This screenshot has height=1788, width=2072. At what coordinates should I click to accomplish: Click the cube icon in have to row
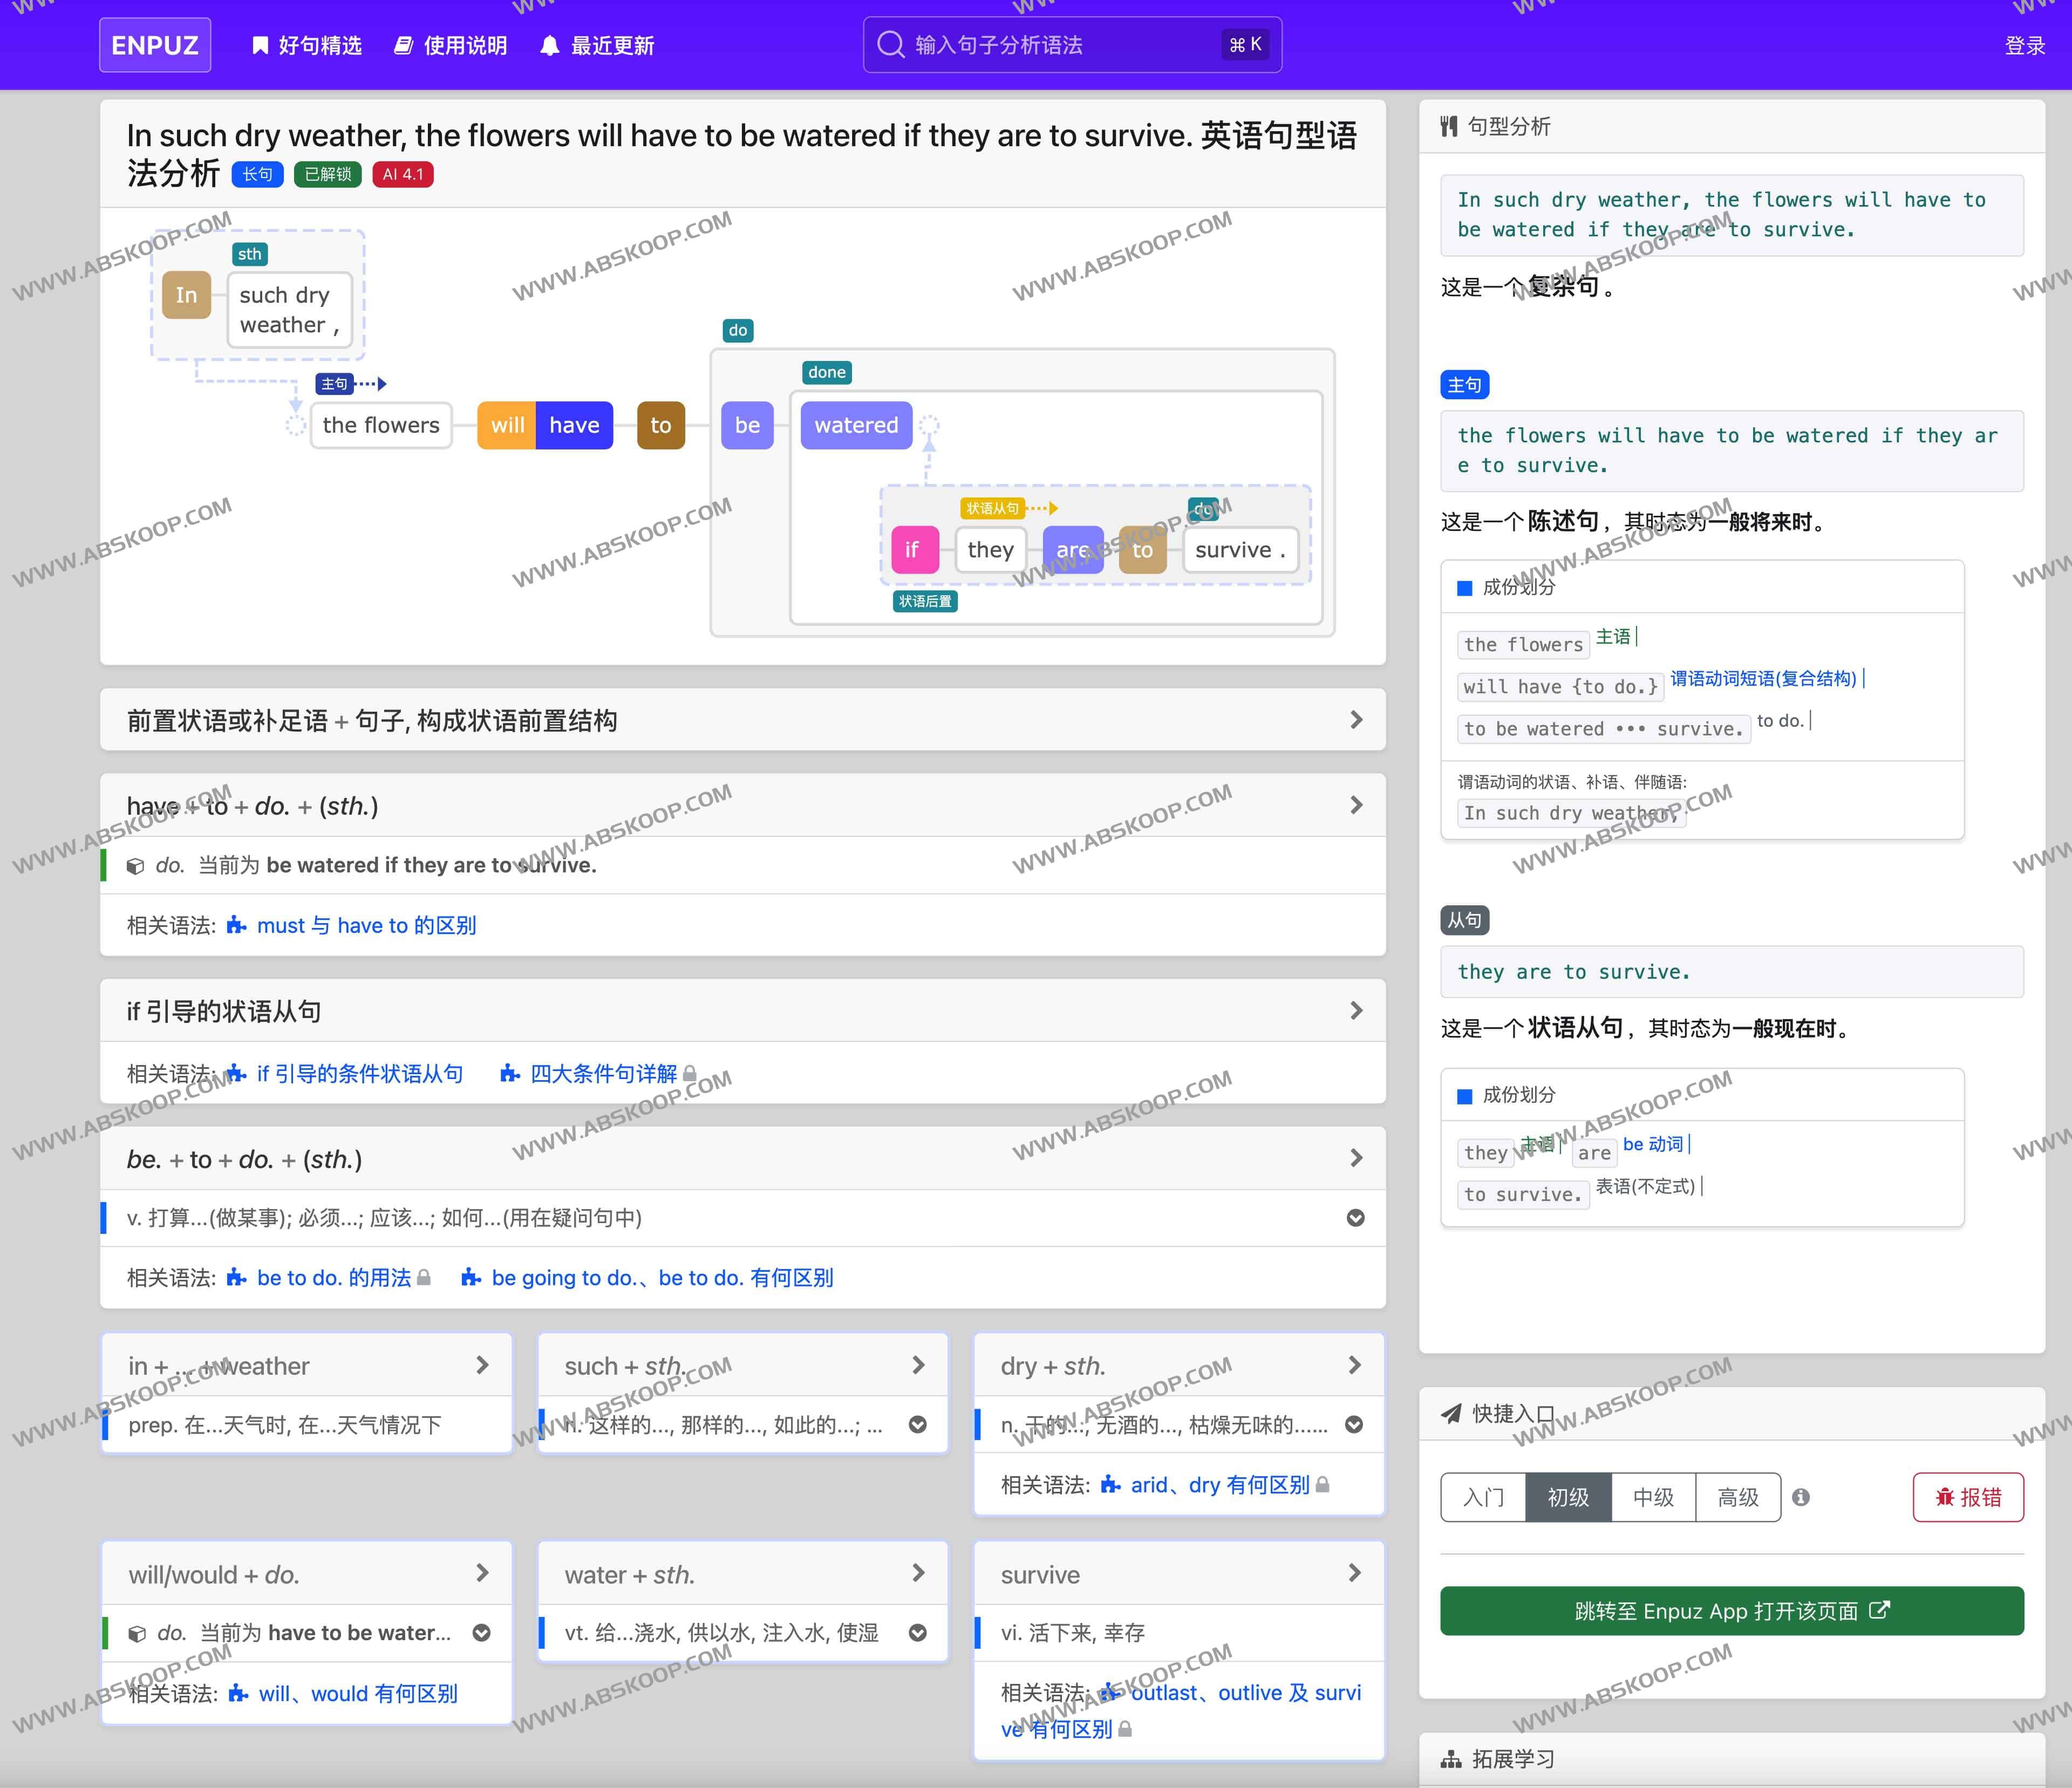click(135, 866)
